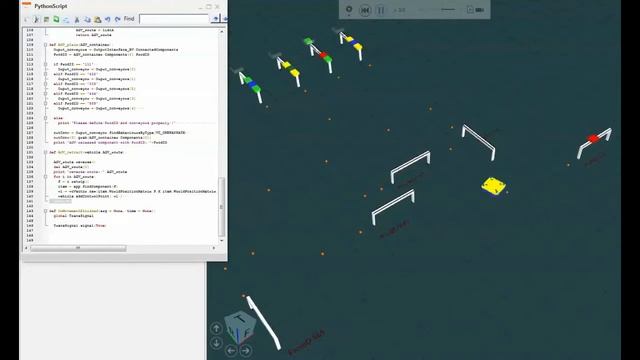
Task: Click the view orientation cube
Action: tap(241, 326)
